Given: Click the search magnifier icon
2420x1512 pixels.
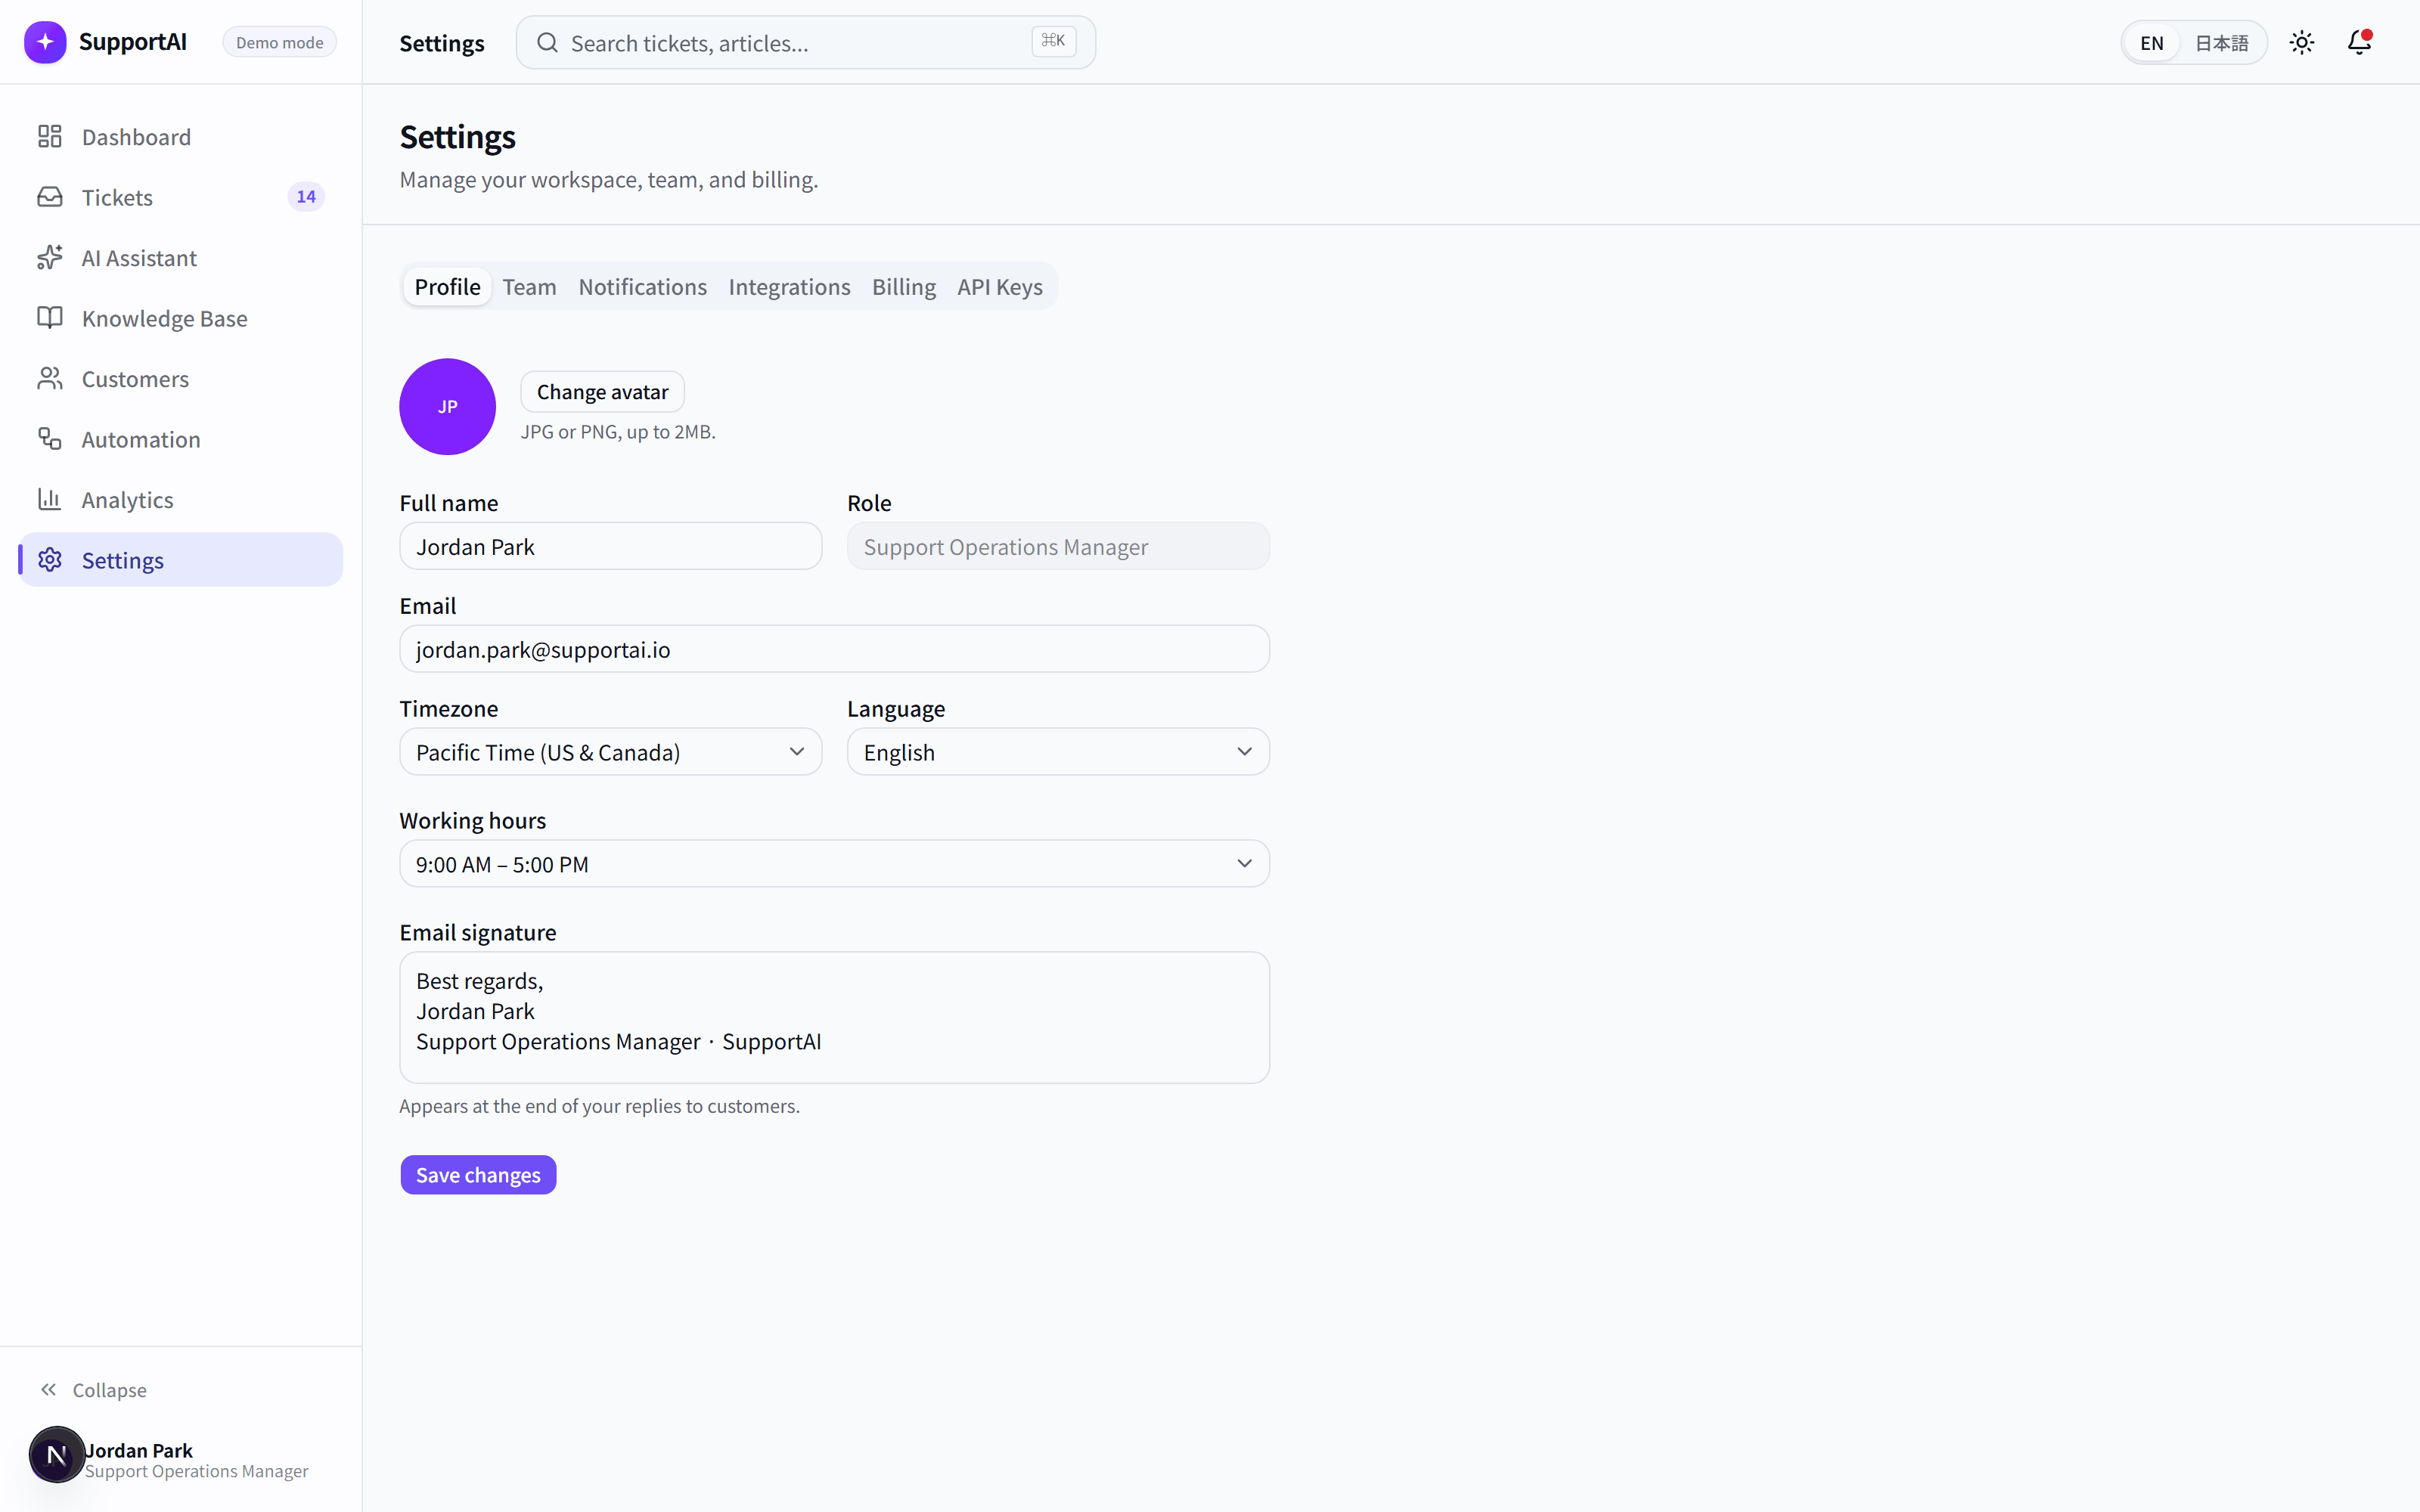Looking at the screenshot, I should 547,43.
